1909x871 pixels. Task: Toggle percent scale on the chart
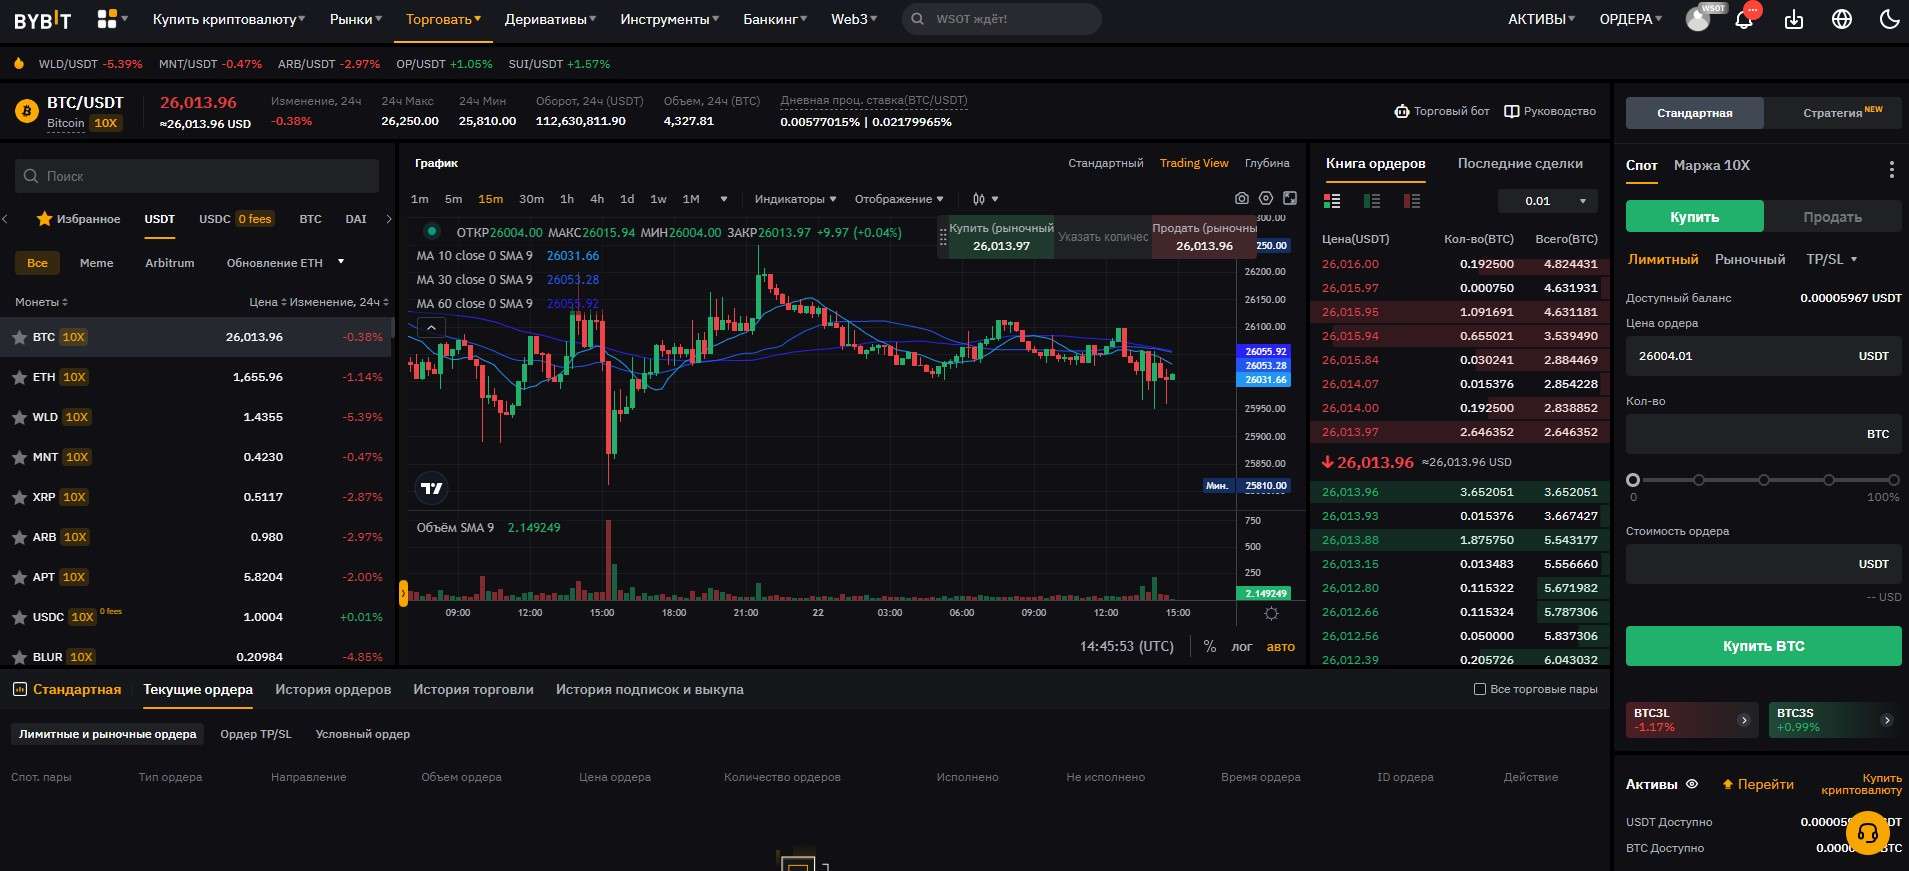pyautogui.click(x=1210, y=646)
